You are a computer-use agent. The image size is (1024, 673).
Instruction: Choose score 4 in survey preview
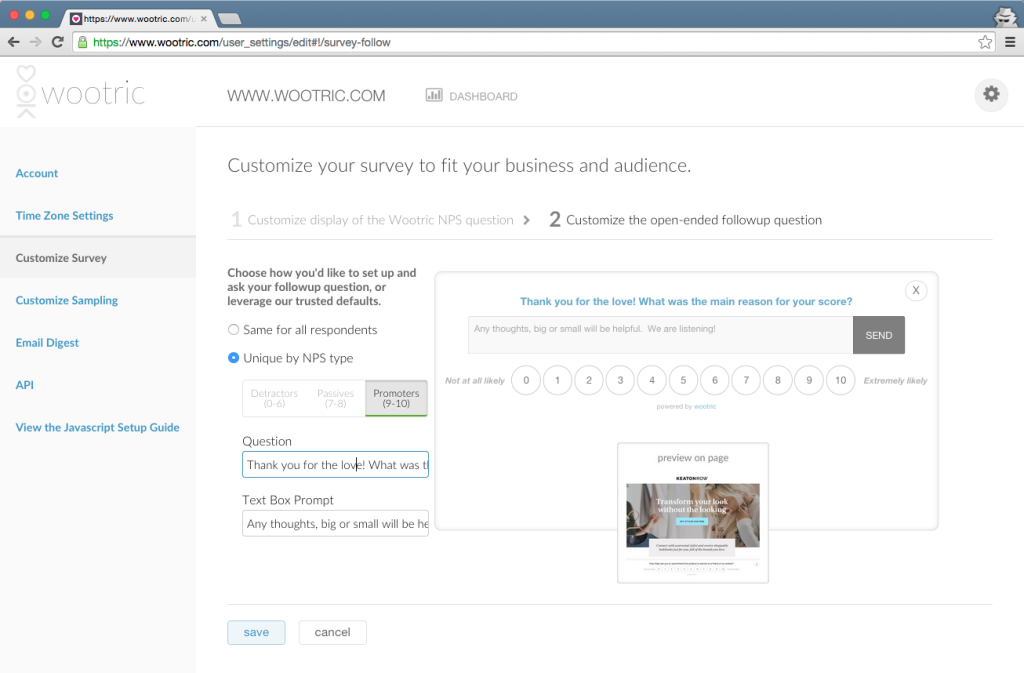(652, 381)
